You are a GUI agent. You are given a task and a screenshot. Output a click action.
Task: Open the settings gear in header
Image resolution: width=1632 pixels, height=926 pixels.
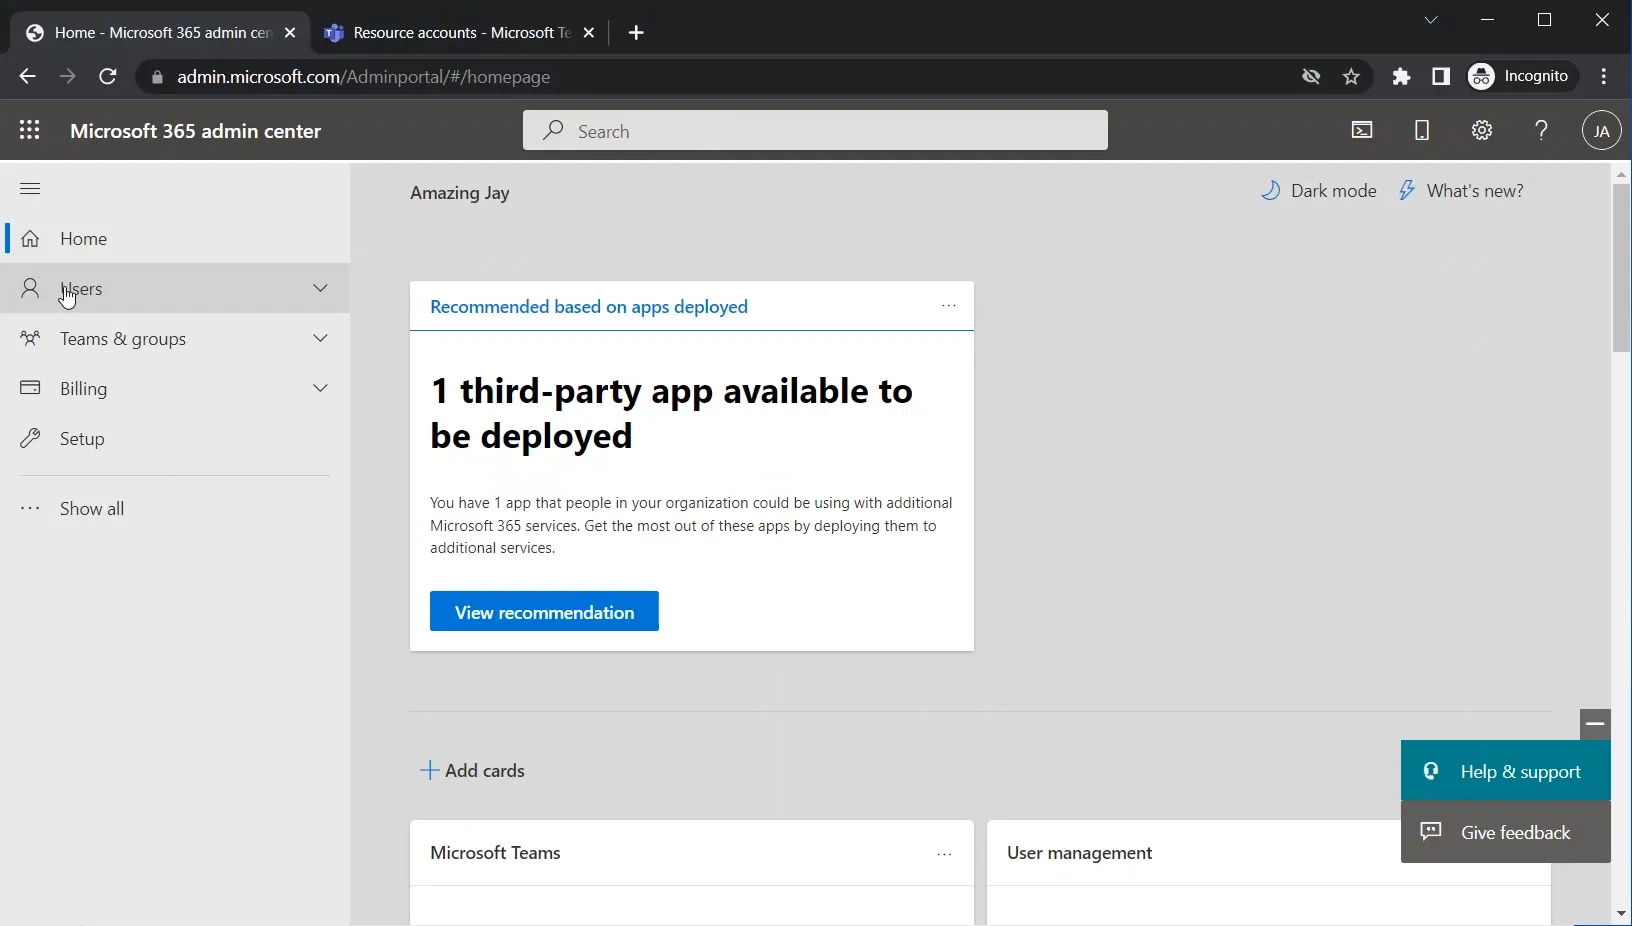click(1482, 131)
